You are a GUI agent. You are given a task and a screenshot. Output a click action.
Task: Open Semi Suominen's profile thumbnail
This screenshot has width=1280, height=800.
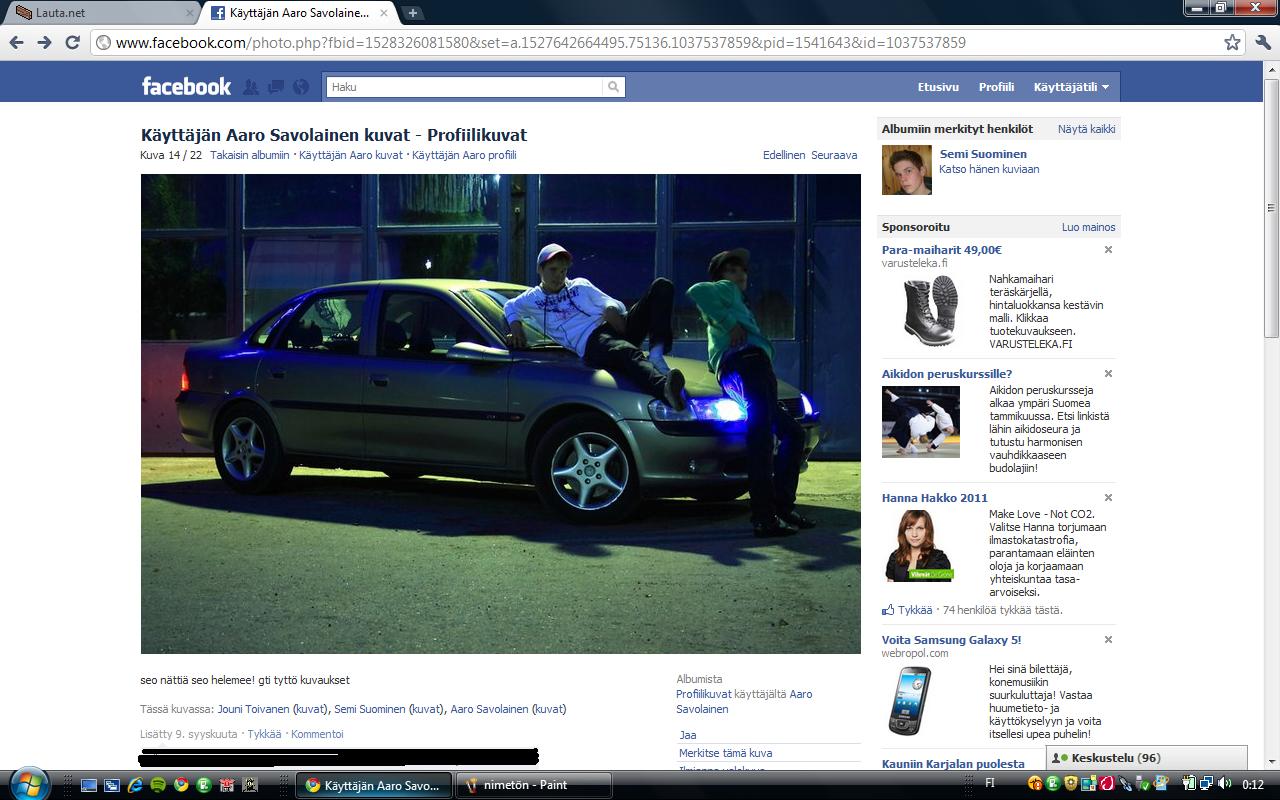(906, 170)
